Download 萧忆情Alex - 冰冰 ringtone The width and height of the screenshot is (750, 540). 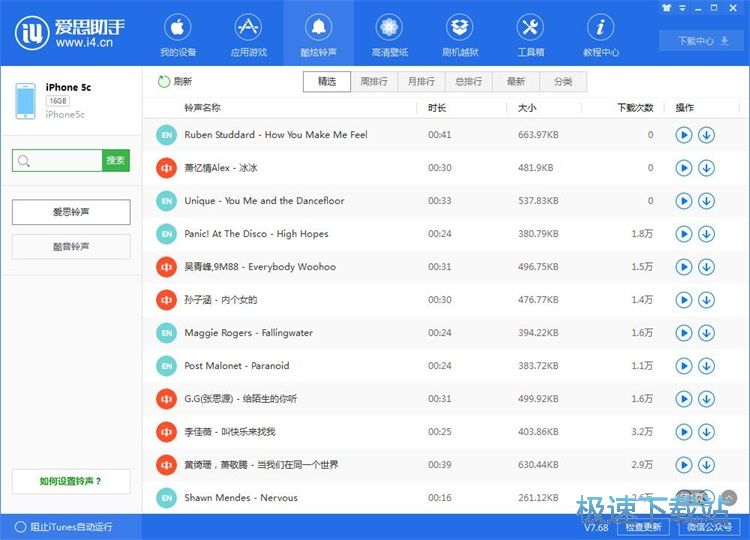706,168
